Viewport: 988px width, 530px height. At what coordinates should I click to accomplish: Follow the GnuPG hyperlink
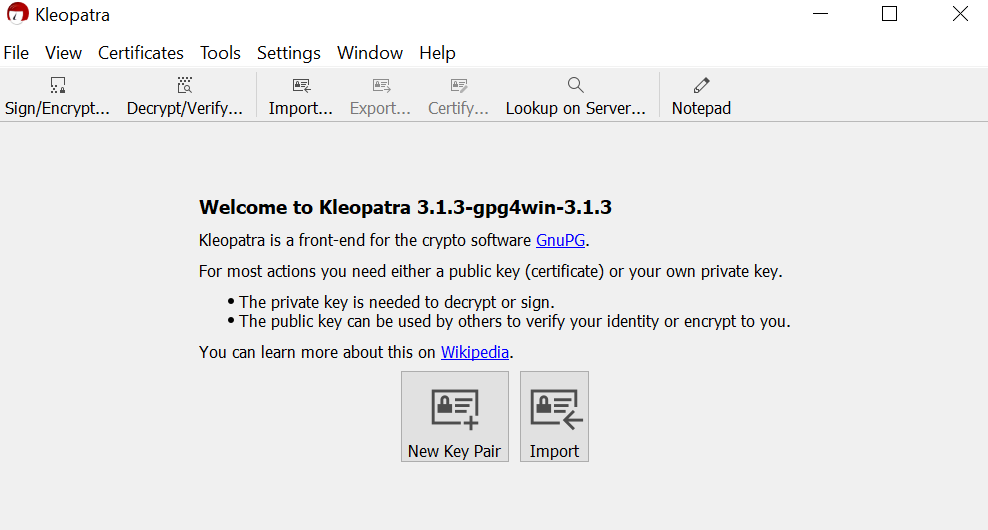coord(561,240)
